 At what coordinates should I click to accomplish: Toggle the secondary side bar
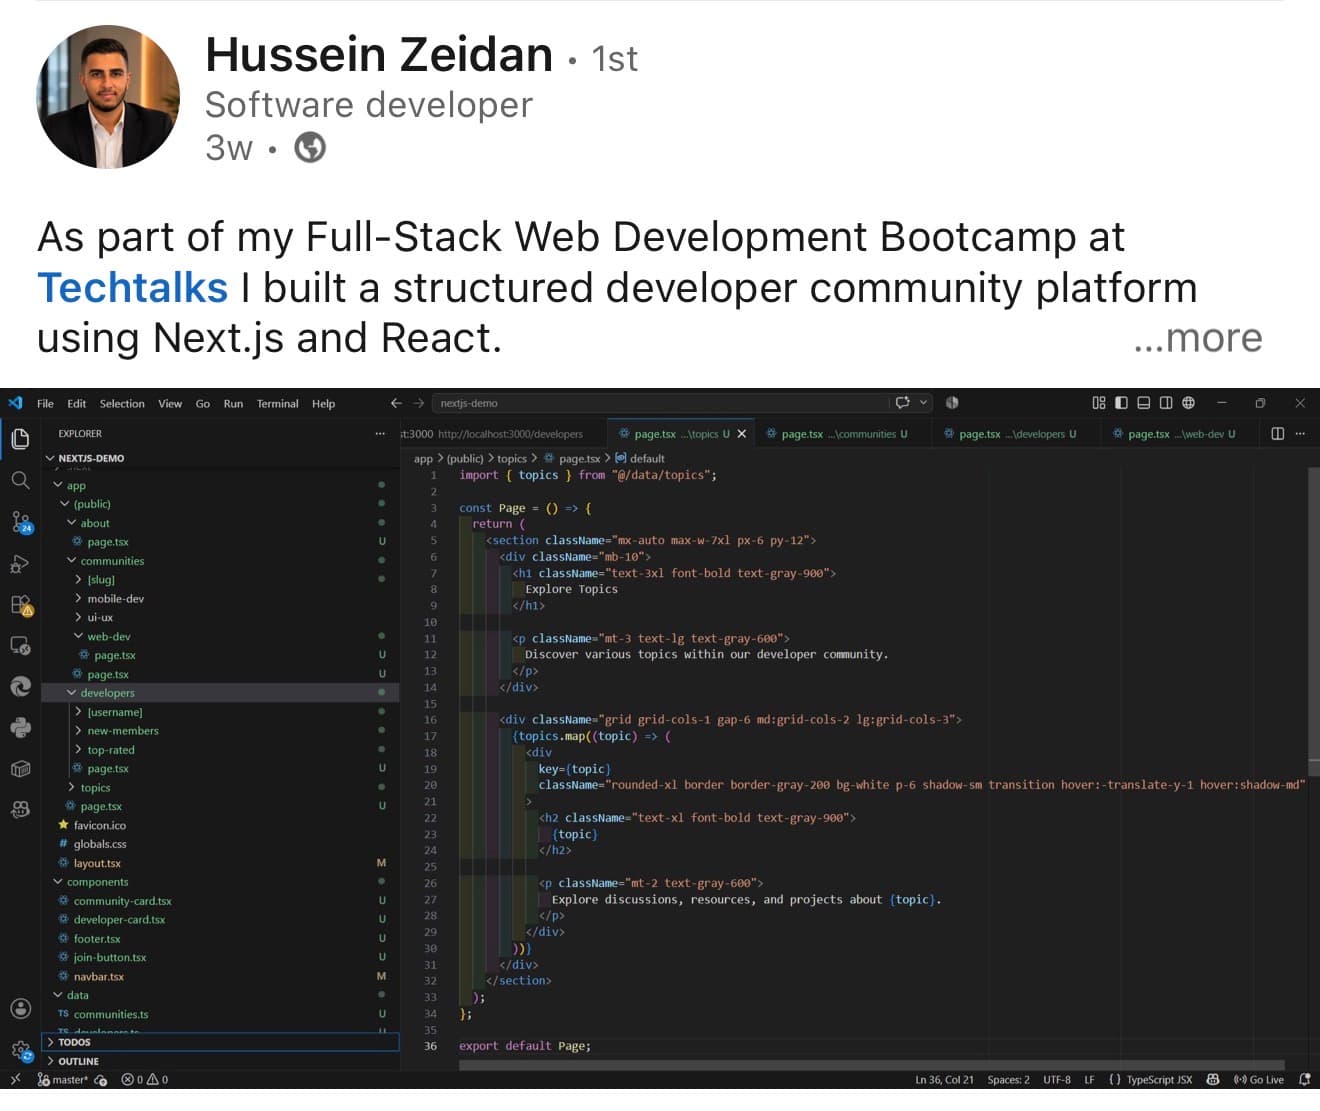point(1166,403)
